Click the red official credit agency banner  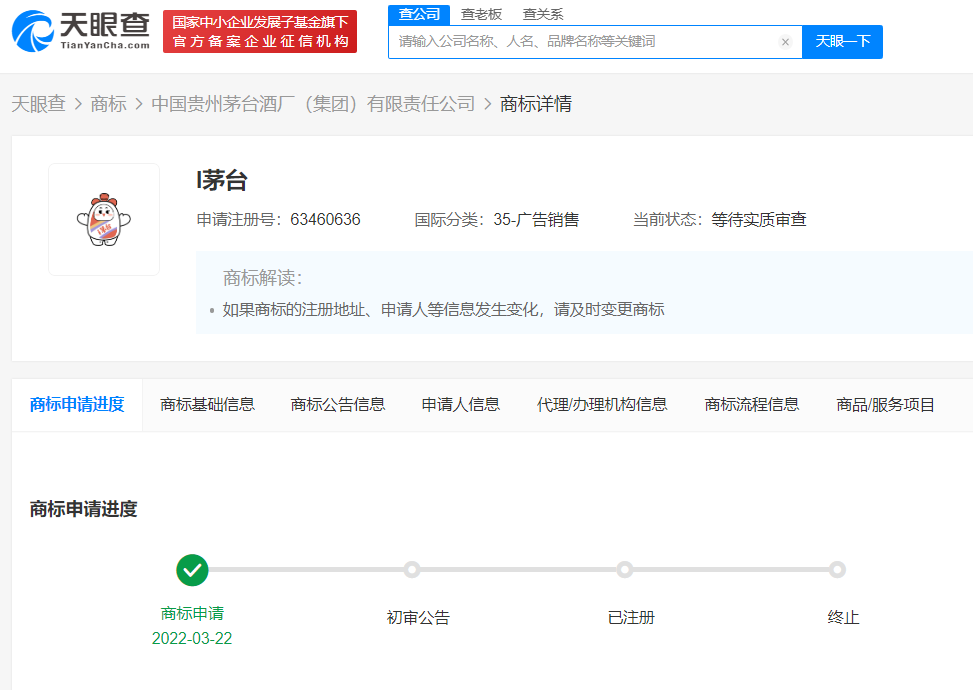tap(259, 32)
